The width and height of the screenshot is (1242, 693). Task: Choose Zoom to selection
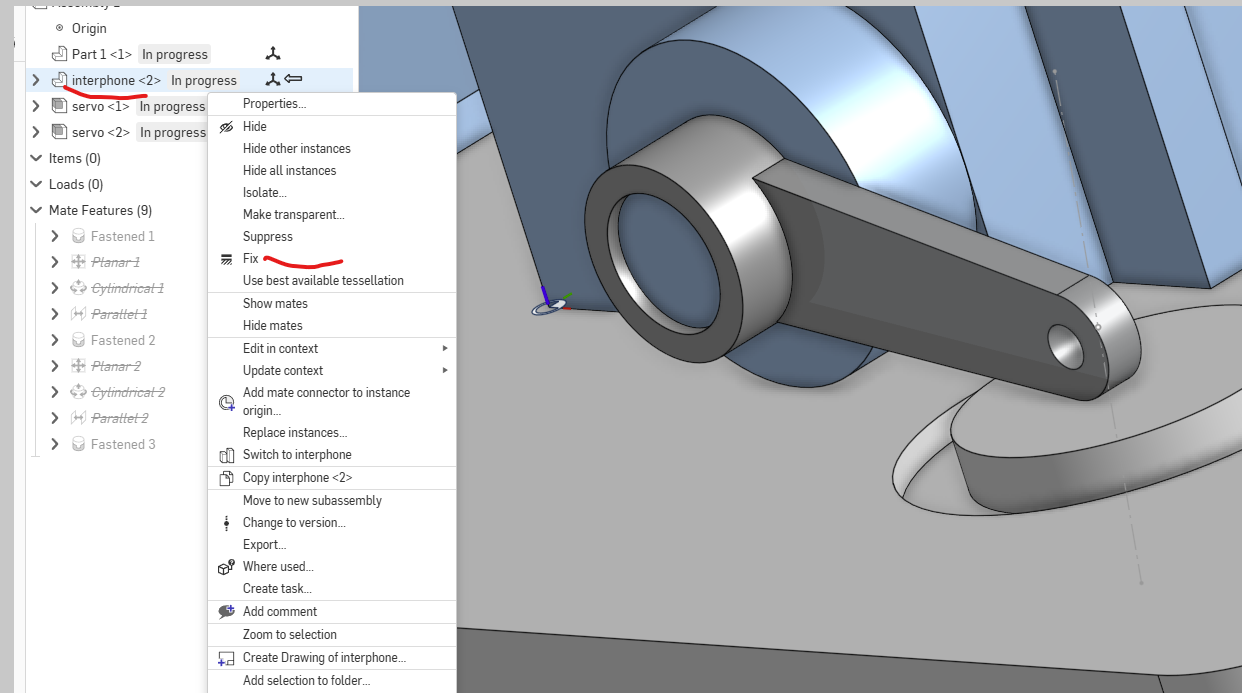(x=290, y=635)
